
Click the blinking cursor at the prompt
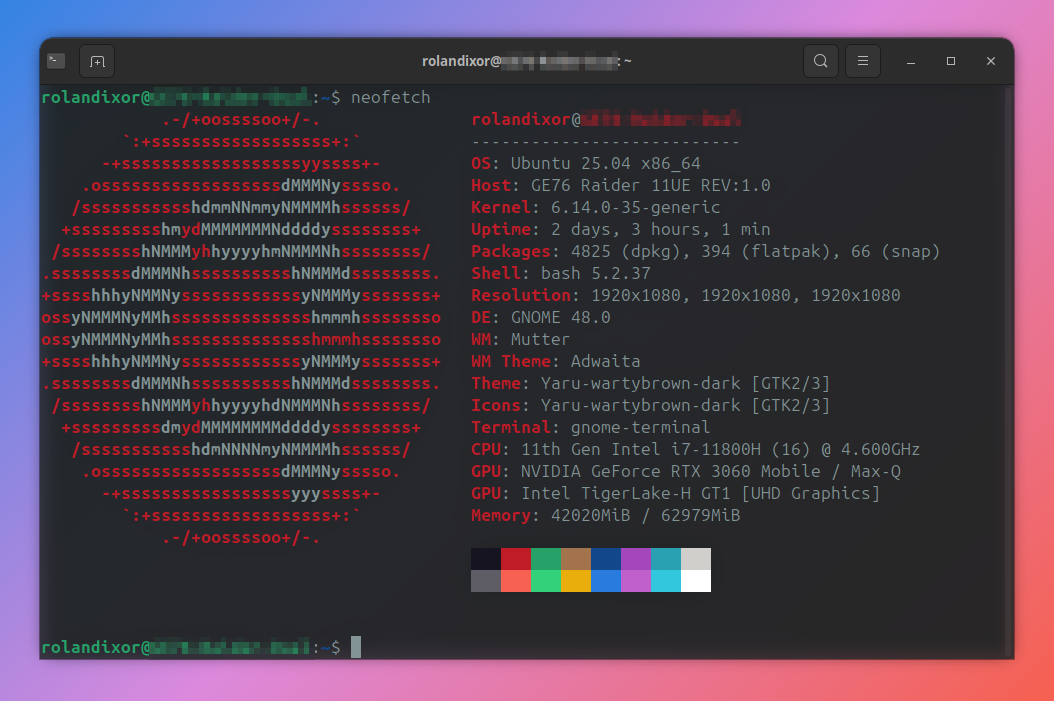[x=355, y=646]
